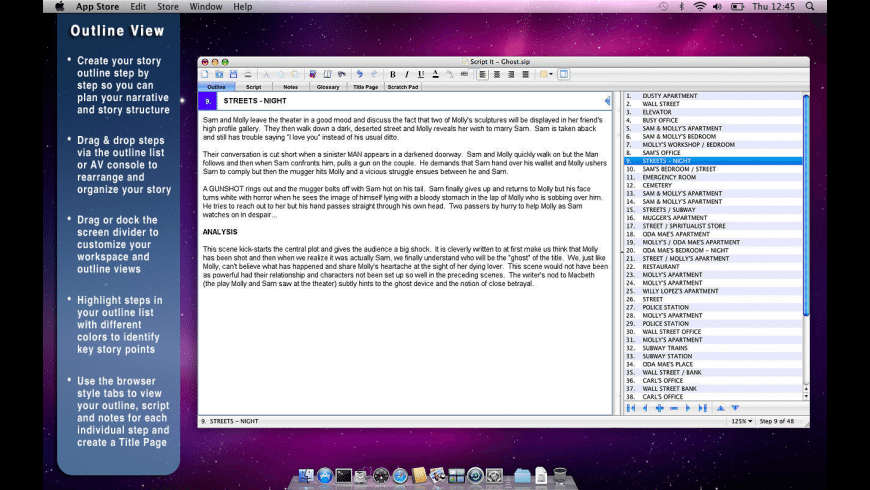Jump to last step in outline

(703, 408)
